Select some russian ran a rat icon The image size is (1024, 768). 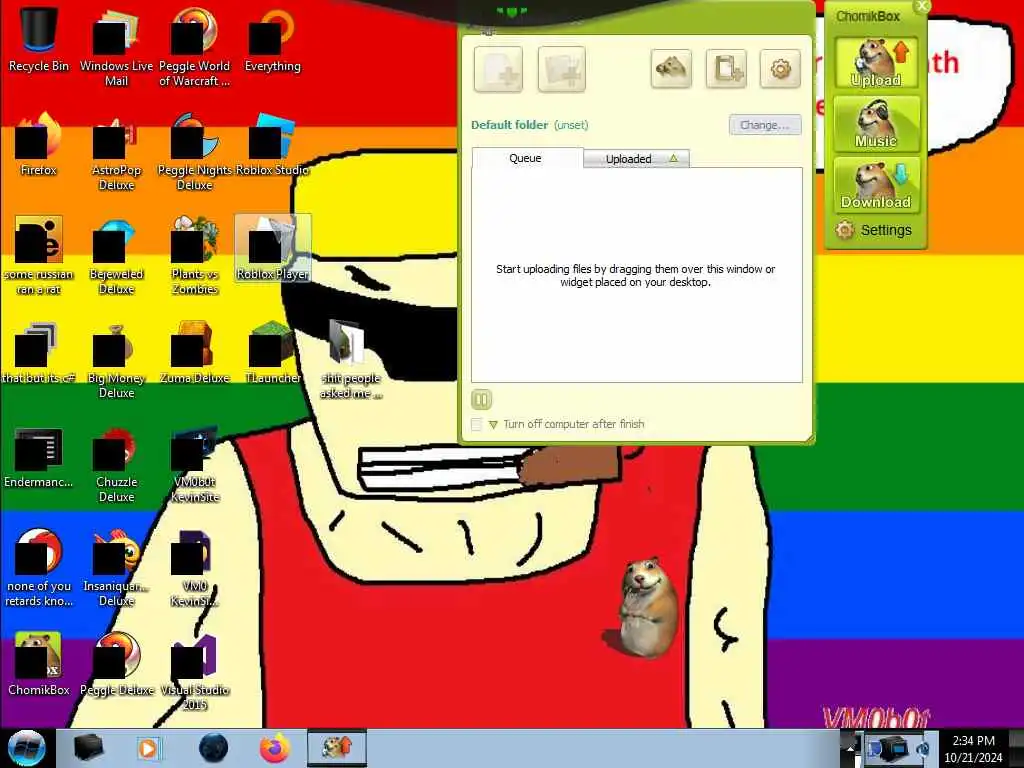(39, 255)
